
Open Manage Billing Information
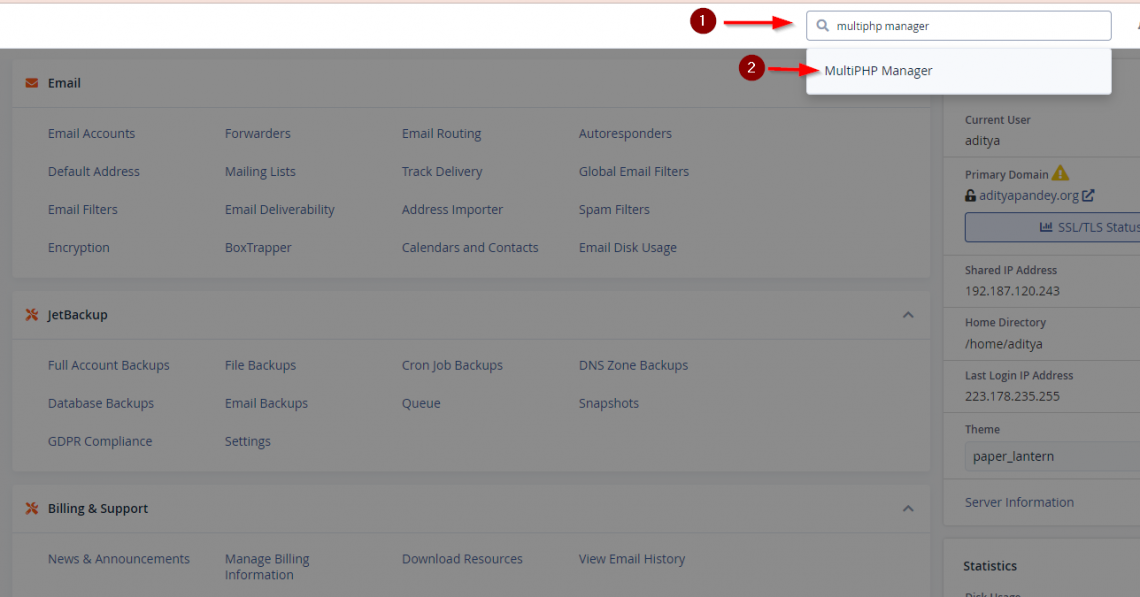click(267, 566)
